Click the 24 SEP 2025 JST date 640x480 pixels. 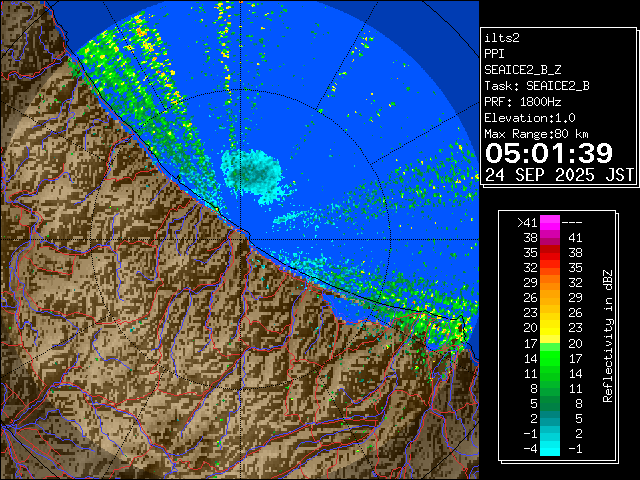[560, 175]
